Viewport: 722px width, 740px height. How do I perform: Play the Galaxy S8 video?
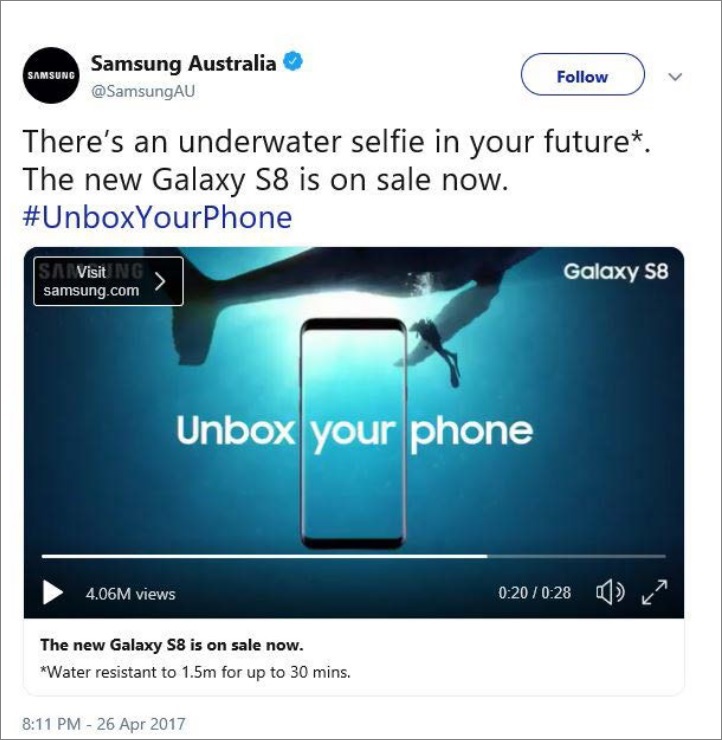(52, 592)
